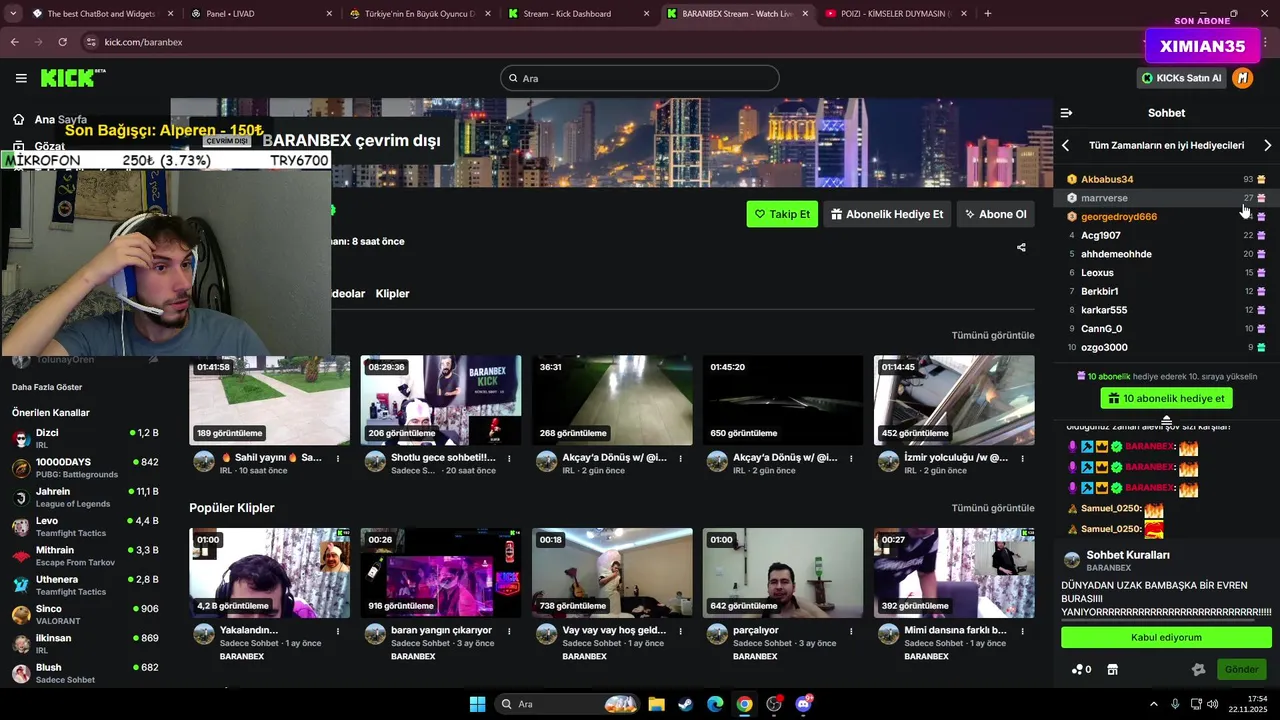This screenshot has width=1280, height=720.
Task: Switch to 'POIZI - KİMSELER DUYMASIN' browser tab
Action: 895,14
